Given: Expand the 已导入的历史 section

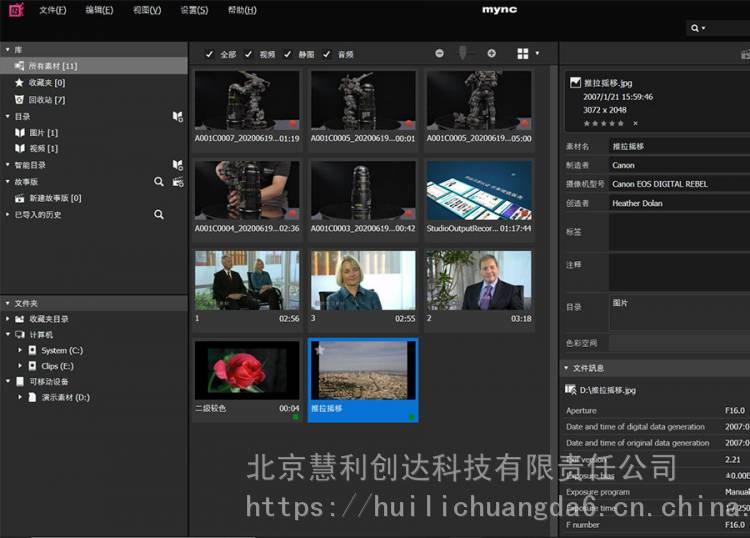Looking at the screenshot, I should [x=7, y=214].
